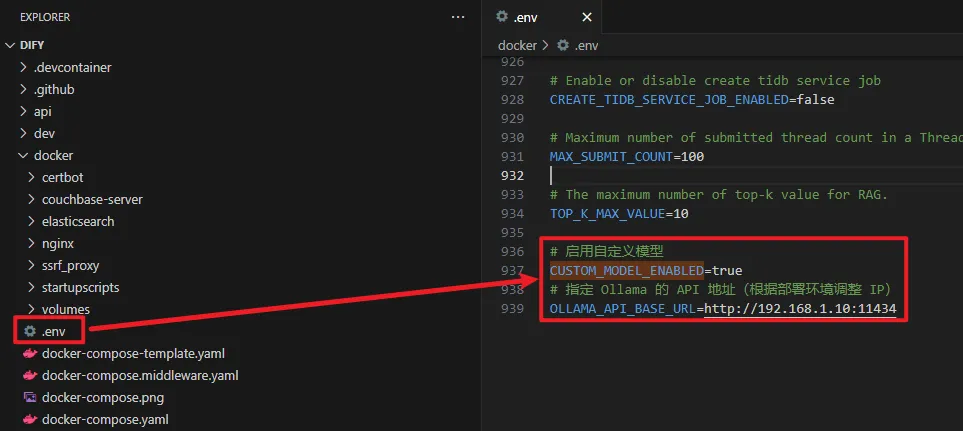Expand the .devcontainer folder
The image size is (963, 431).
25,67
